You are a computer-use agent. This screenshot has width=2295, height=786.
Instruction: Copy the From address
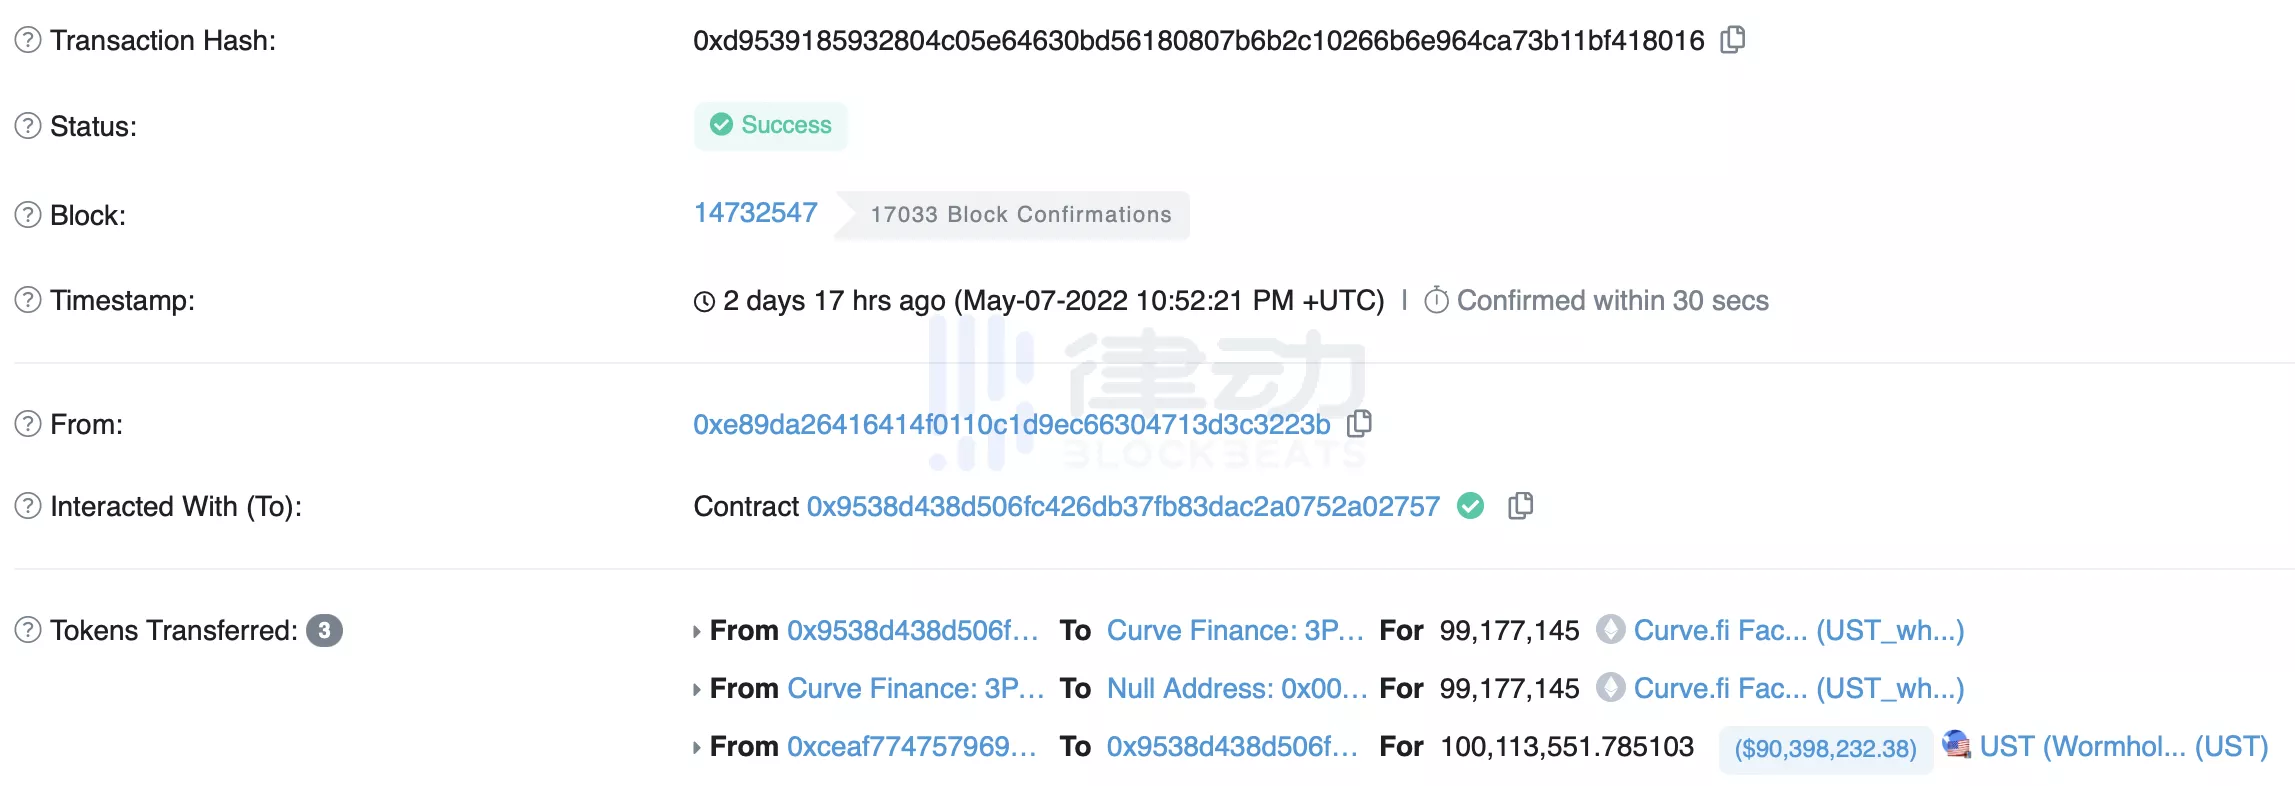[x=1359, y=424]
